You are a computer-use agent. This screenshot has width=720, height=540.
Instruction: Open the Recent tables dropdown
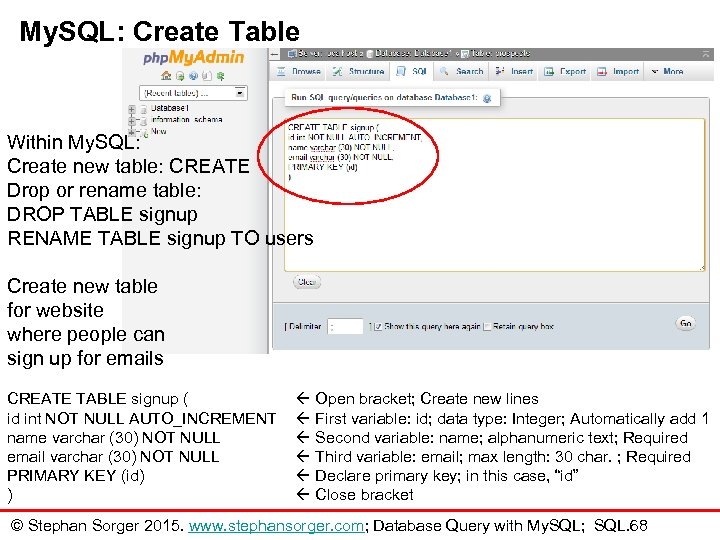point(193,93)
